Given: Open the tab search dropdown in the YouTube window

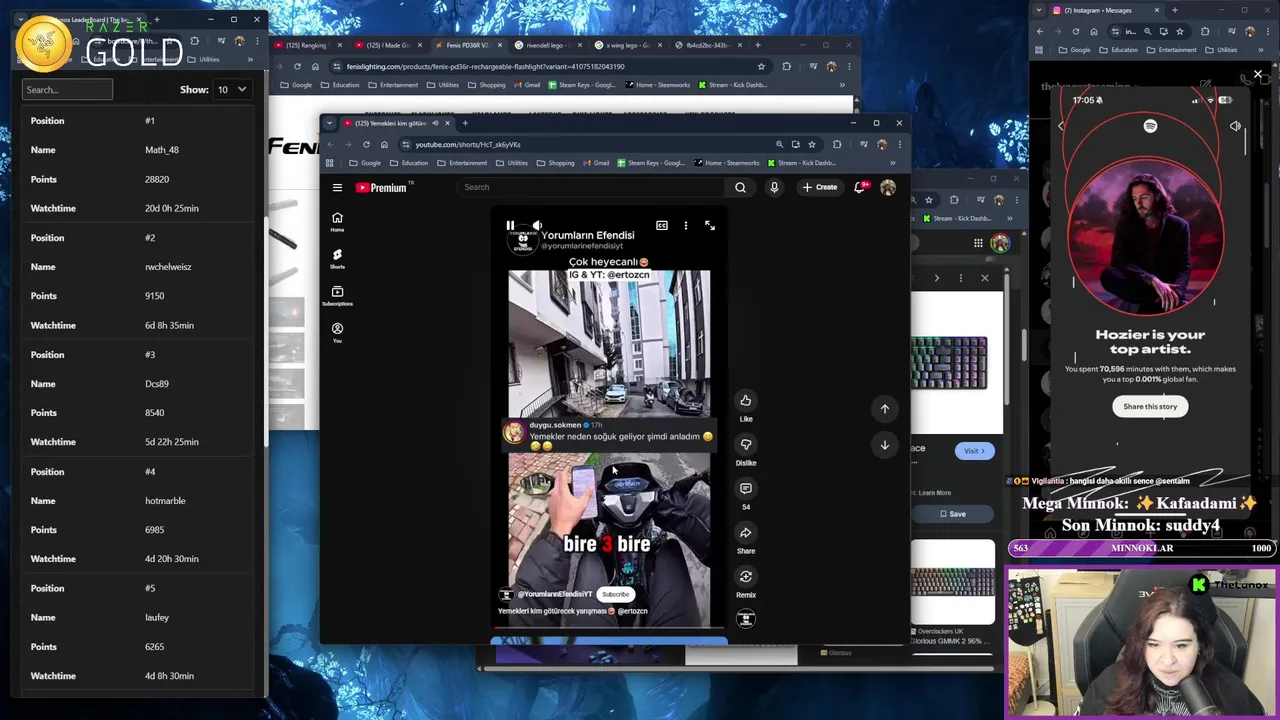Looking at the screenshot, I should [329, 123].
